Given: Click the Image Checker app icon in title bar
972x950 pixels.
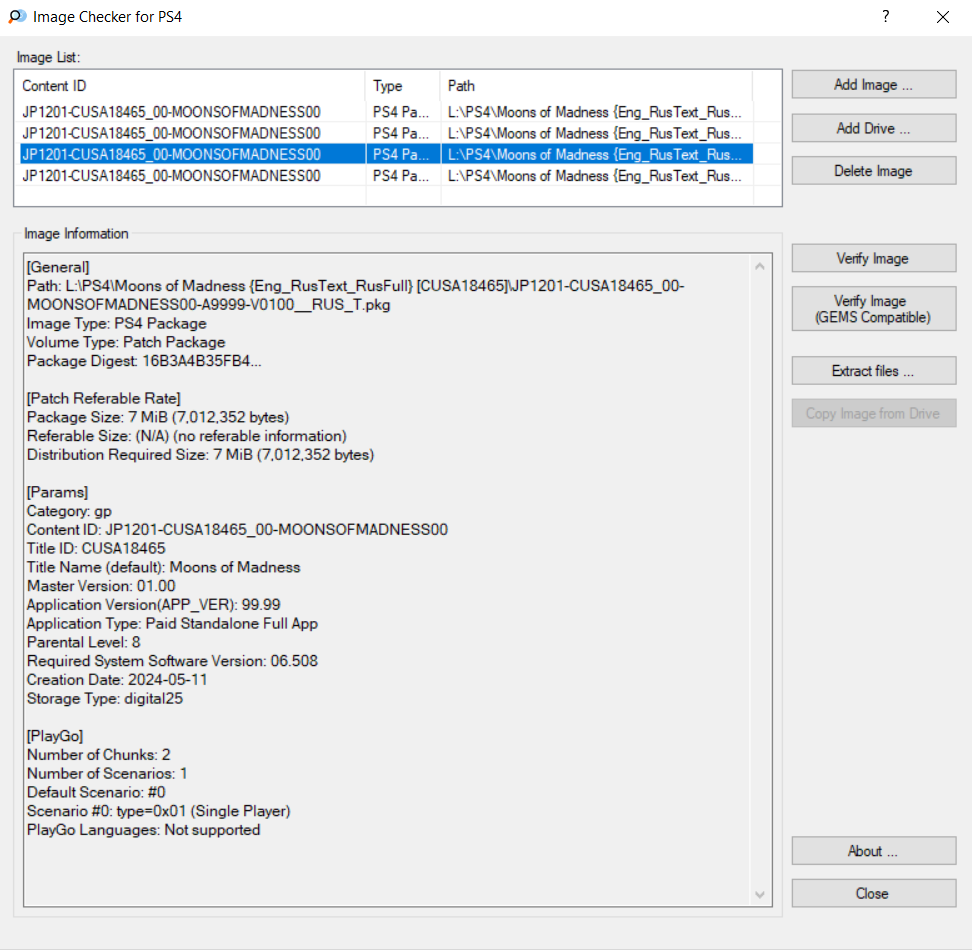Looking at the screenshot, I should tap(17, 17).
